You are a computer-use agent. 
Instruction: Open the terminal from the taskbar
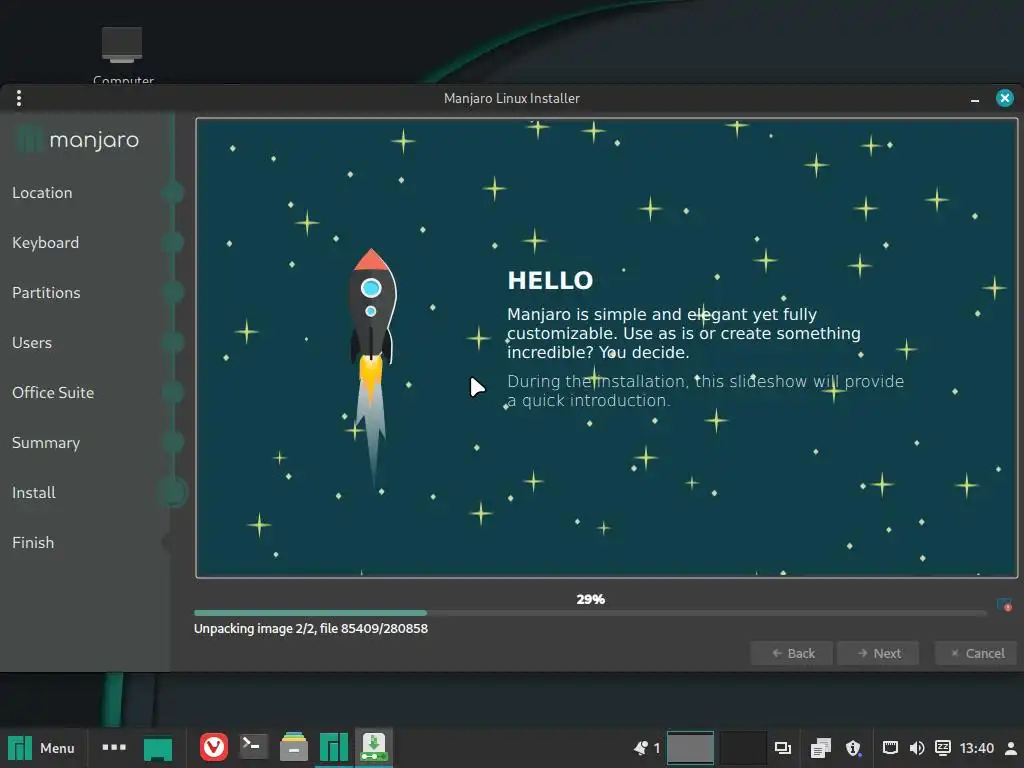pos(253,746)
